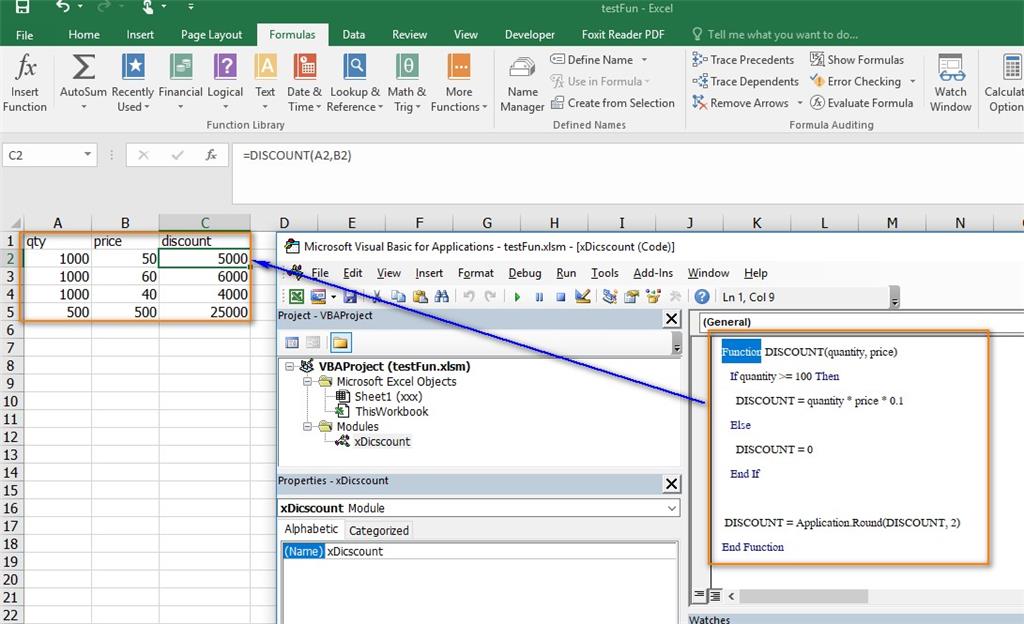Viewport: 1024px width, 624px height.
Task: Insert a UserForm from the VBA toolbar
Action: pyautogui.click(x=318, y=297)
